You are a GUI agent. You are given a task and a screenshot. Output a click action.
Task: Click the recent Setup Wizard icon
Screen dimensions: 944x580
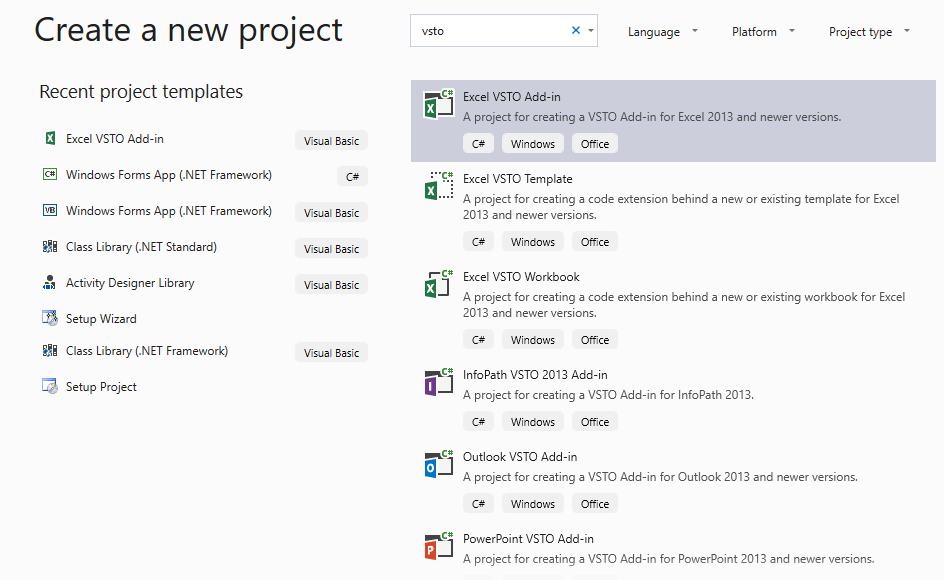coord(50,319)
